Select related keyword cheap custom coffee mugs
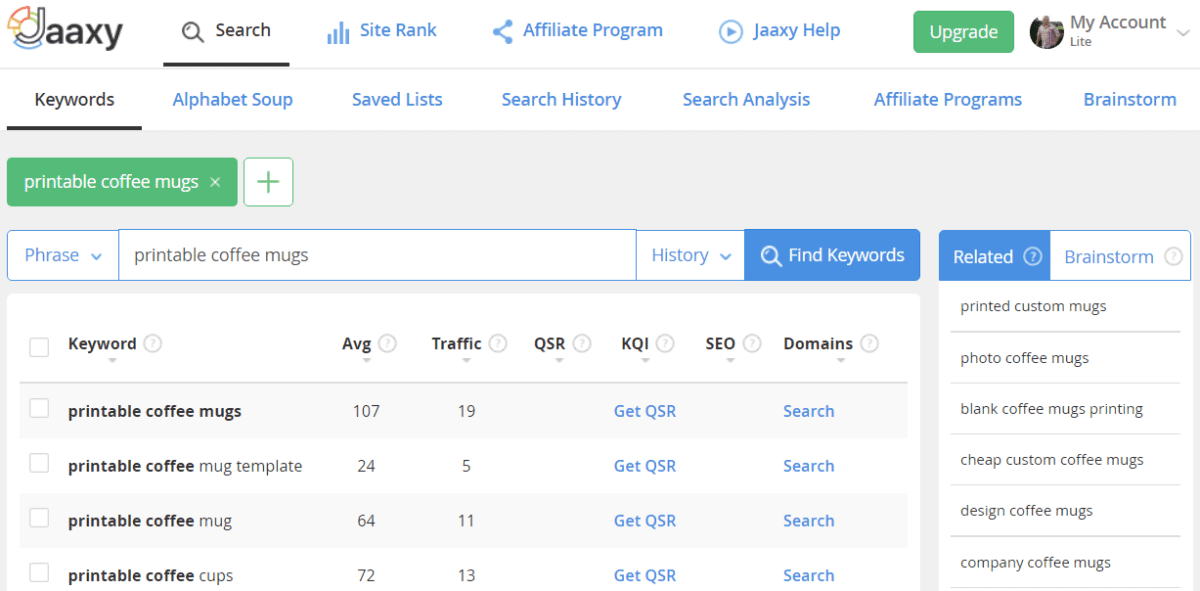 [x=1052, y=460]
